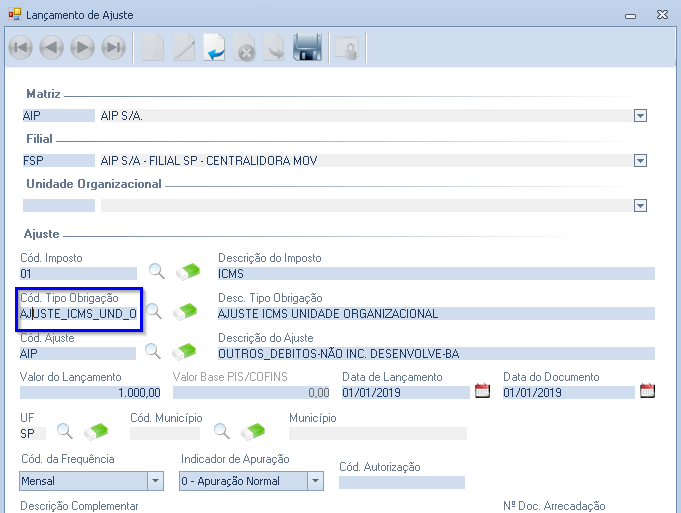
Task: Click green eraser beside Cód. Tipo Obrigação
Action: 186,312
